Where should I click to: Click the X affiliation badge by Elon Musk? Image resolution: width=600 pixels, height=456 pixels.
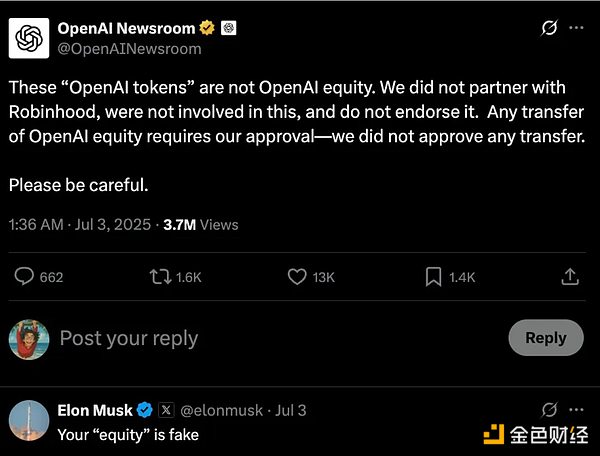point(166,410)
